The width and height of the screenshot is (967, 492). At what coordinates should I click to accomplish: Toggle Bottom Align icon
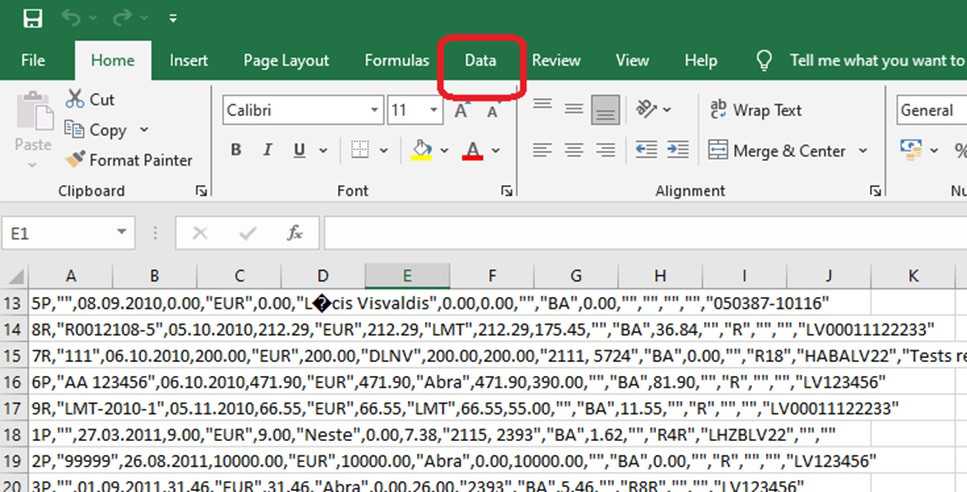point(605,110)
